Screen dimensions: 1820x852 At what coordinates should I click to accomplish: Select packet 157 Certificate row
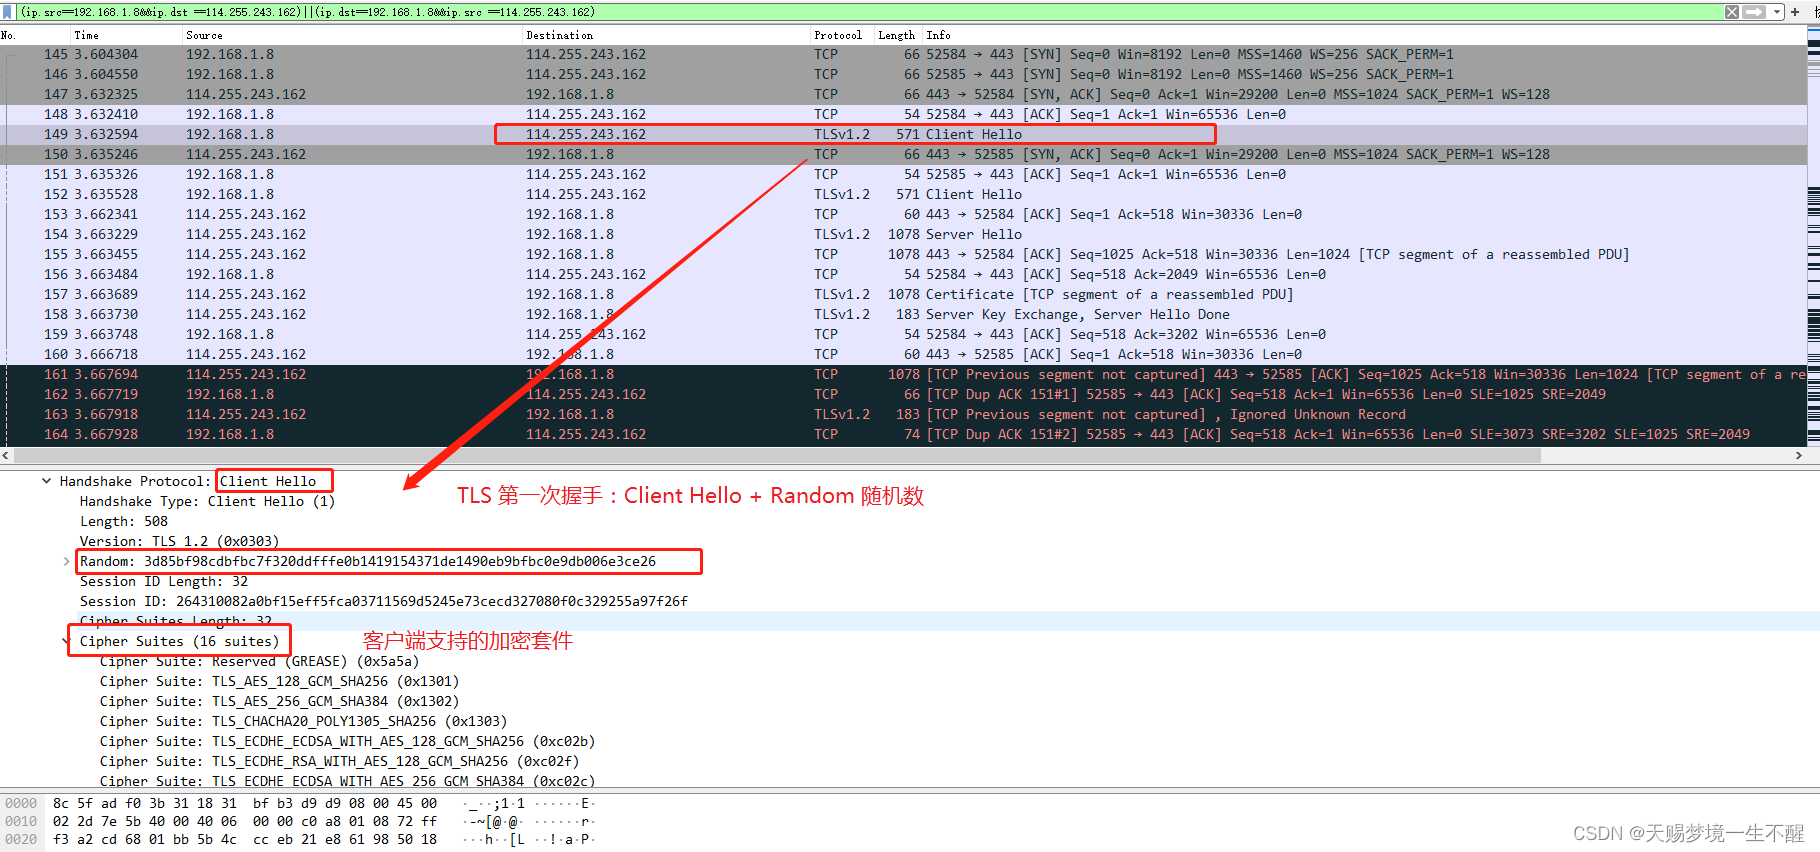(x=903, y=294)
